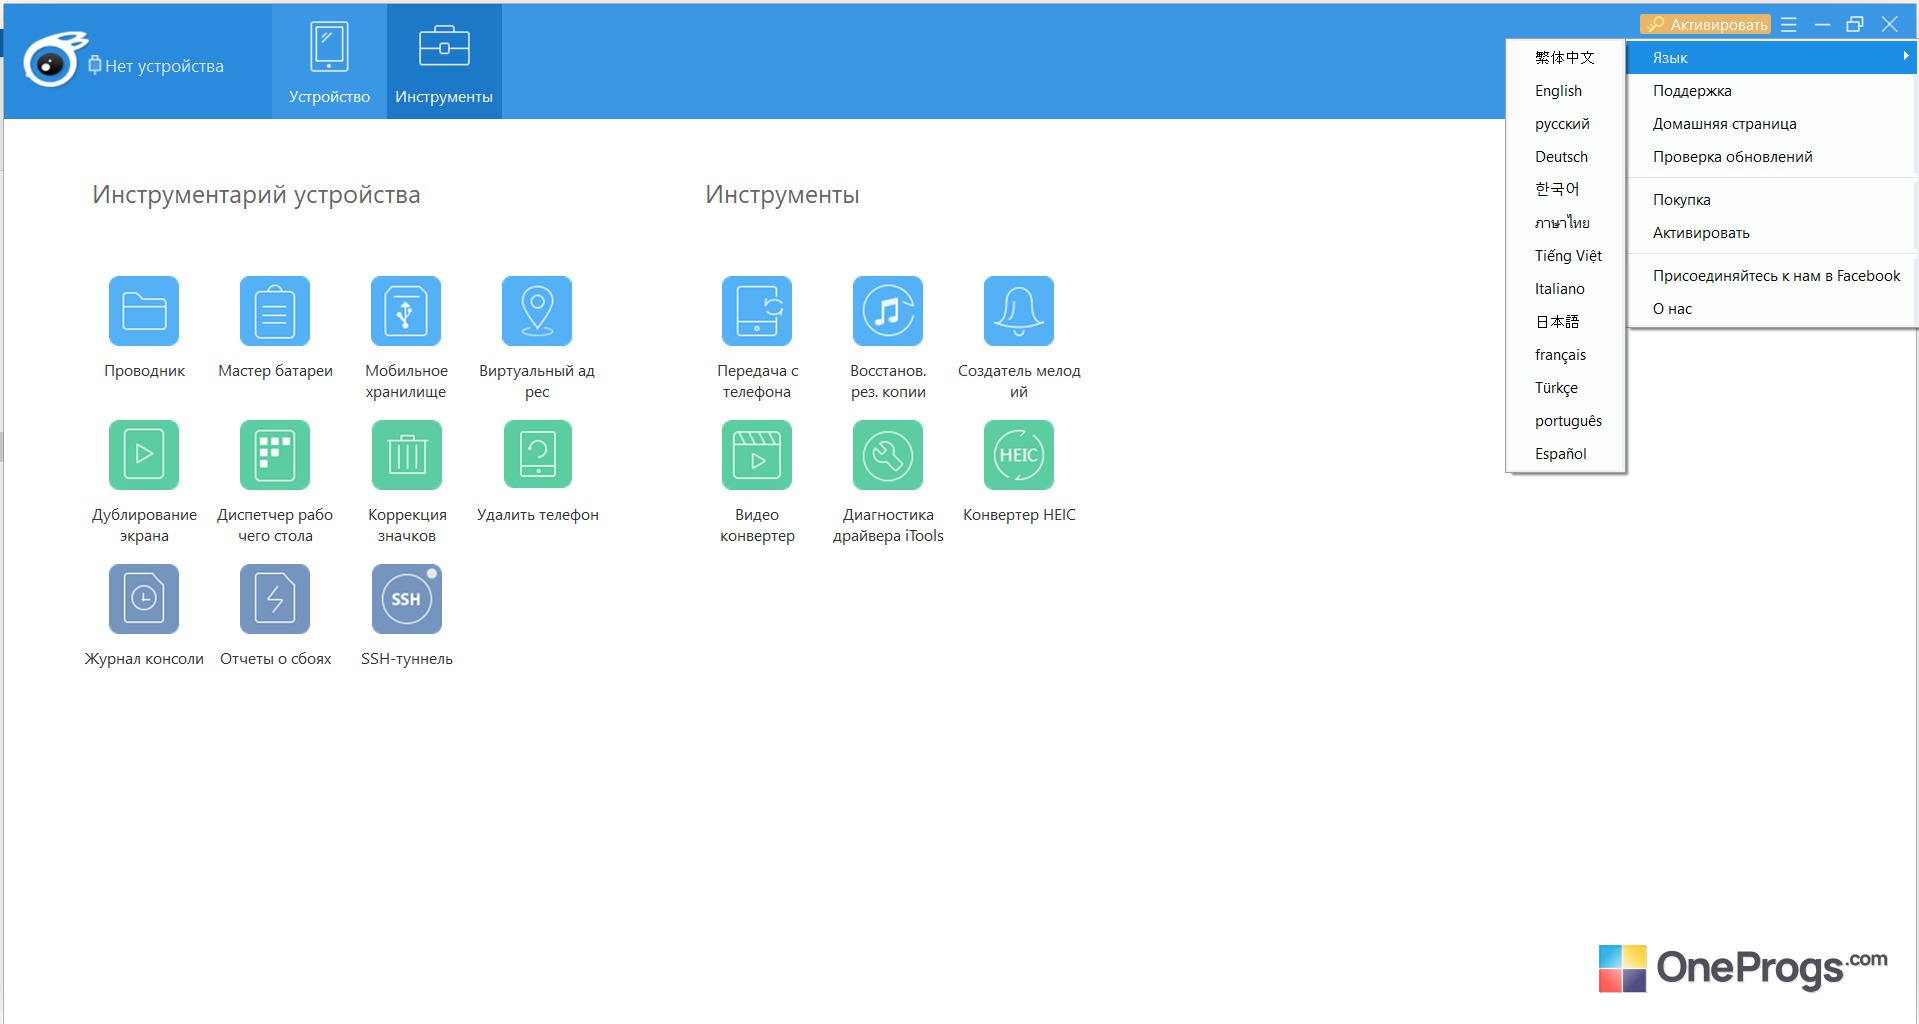The height and width of the screenshot is (1024, 1919).
Task: Select ภาษาไทย language option
Action: [1566, 223]
